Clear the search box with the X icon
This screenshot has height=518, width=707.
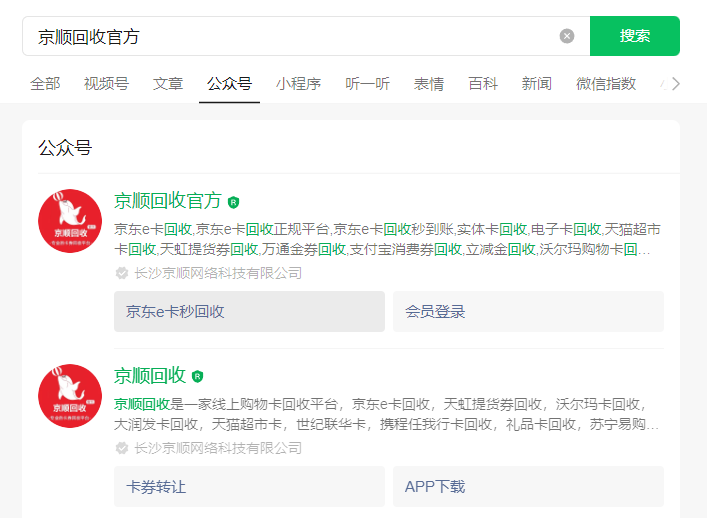[567, 36]
